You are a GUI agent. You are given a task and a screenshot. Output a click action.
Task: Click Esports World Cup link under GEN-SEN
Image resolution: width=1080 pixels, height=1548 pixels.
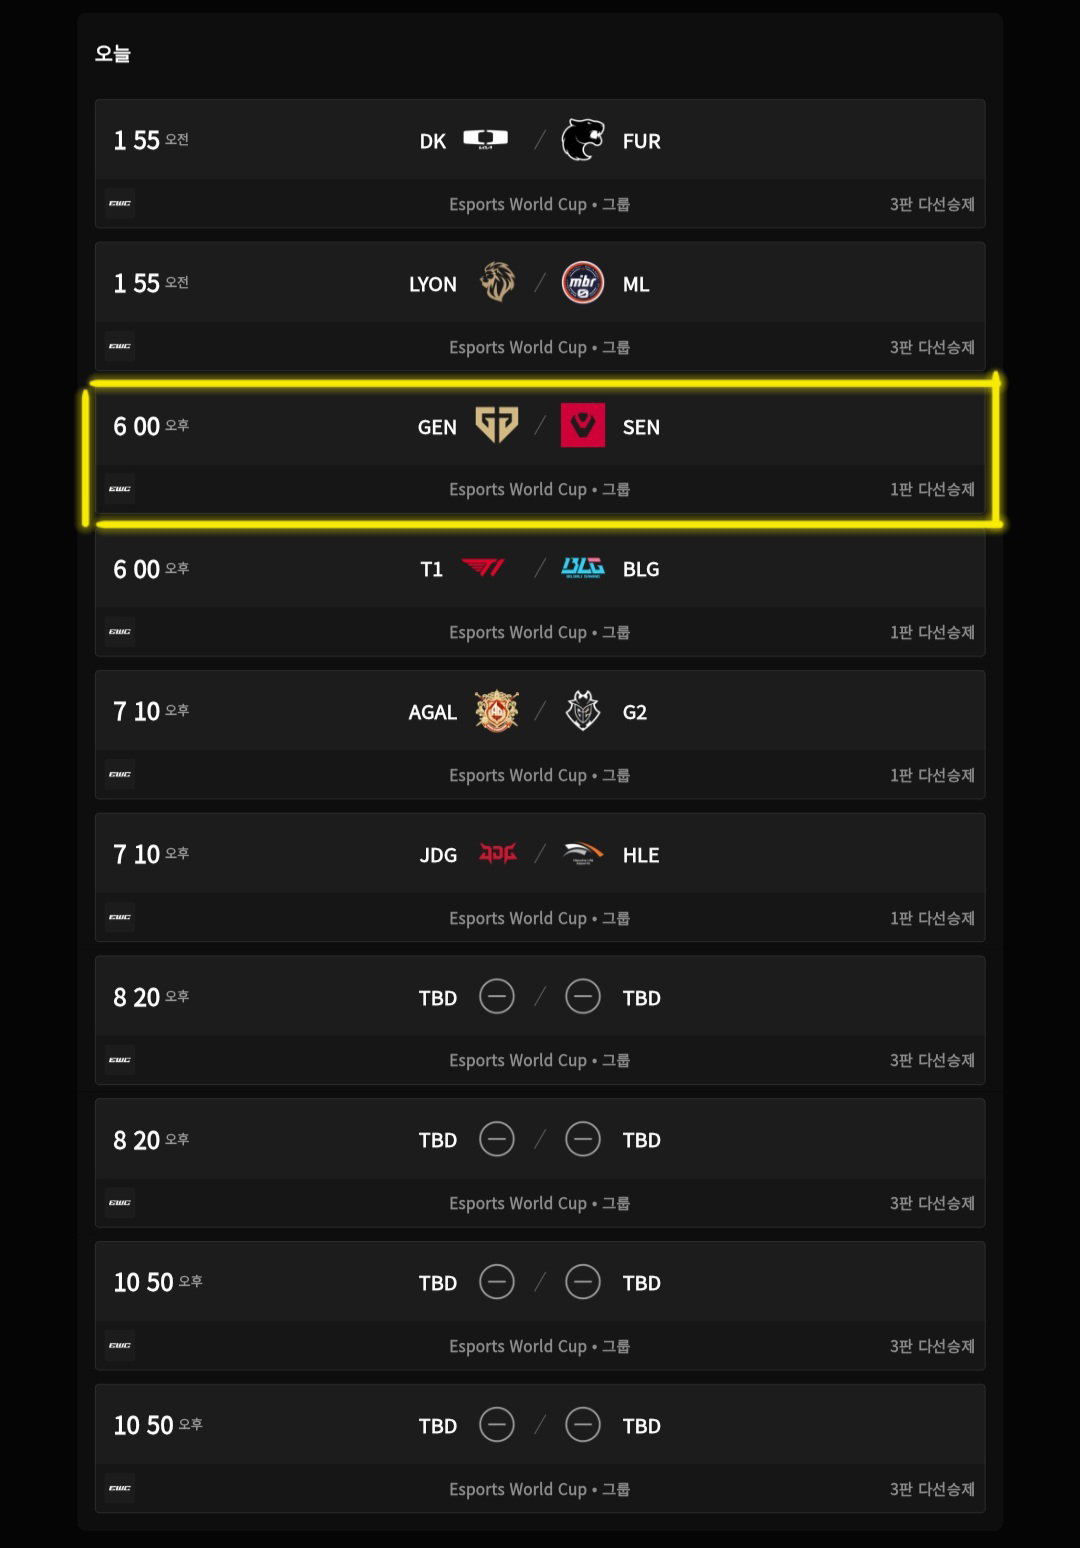tap(539, 489)
